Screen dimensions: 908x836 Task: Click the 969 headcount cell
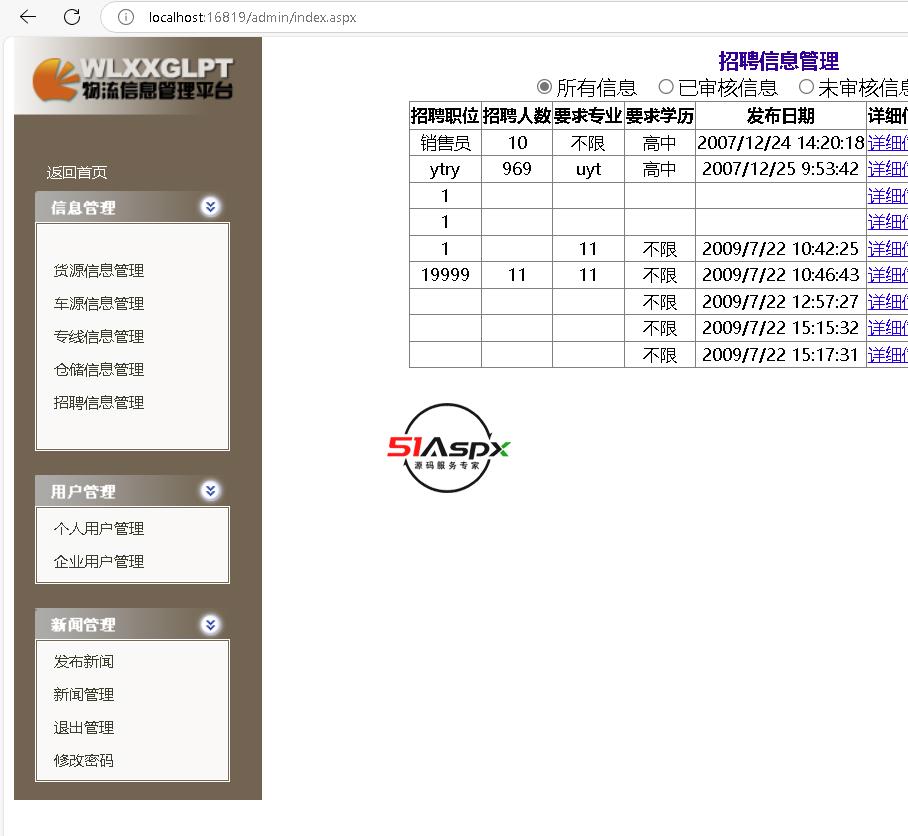[517, 169]
